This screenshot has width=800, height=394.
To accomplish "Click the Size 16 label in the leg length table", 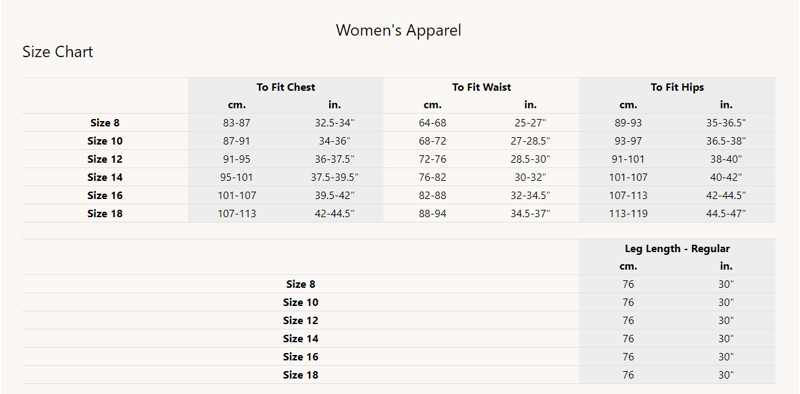I will (x=301, y=357).
